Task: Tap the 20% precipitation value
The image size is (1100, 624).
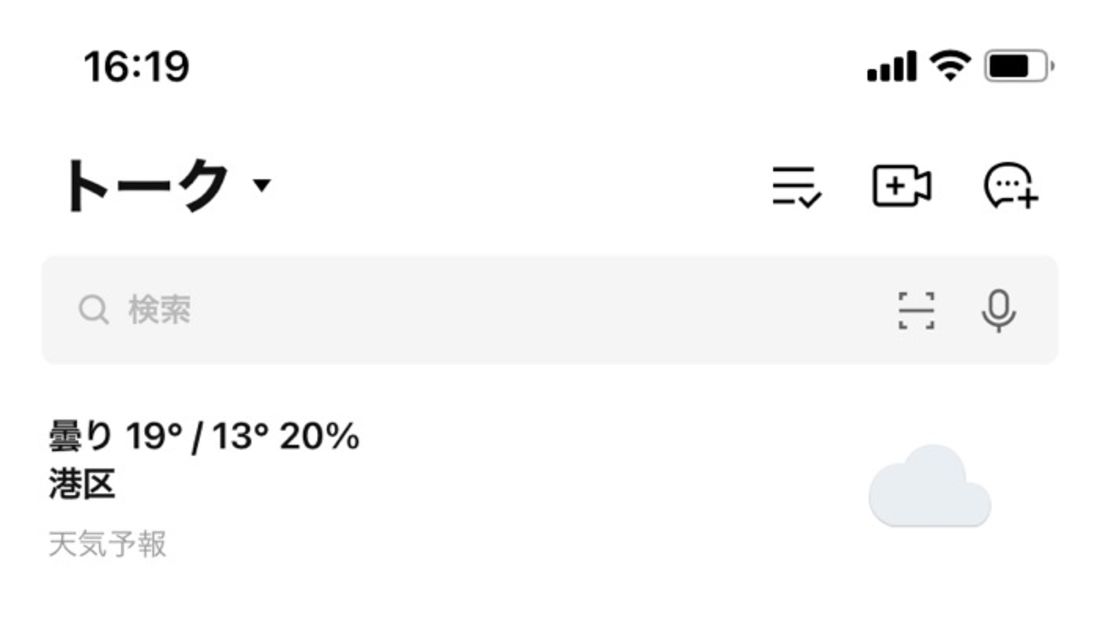Action: (320, 436)
